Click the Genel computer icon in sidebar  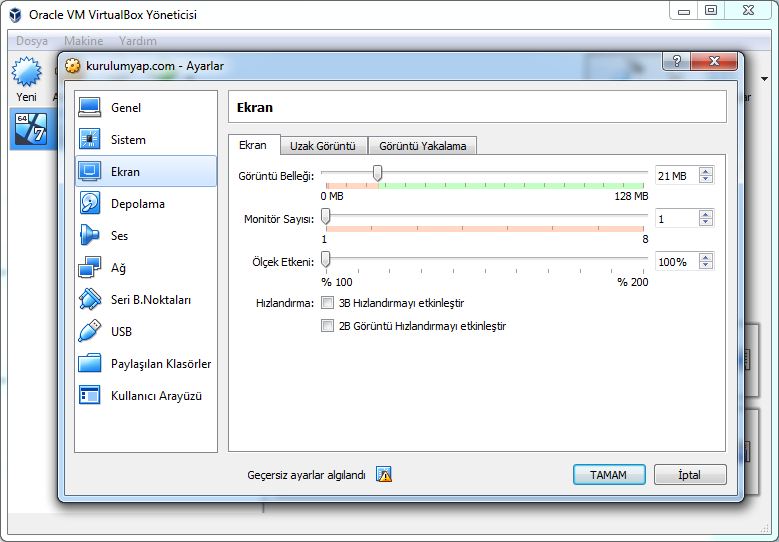pyautogui.click(x=90, y=107)
